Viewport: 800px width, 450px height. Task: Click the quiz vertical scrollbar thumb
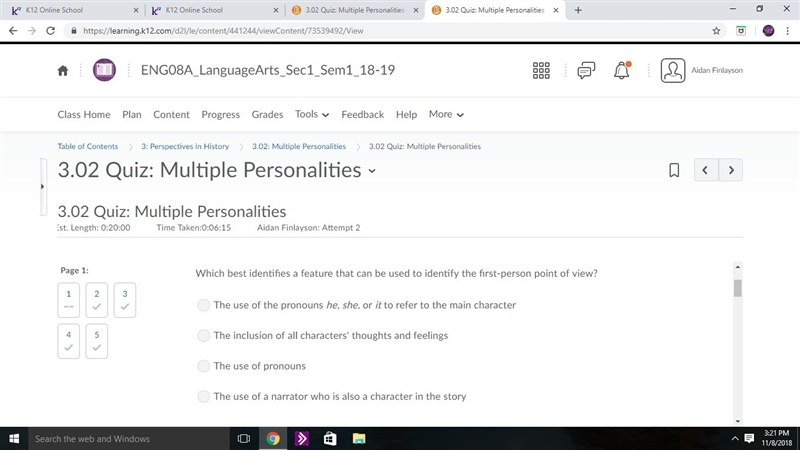pos(738,288)
